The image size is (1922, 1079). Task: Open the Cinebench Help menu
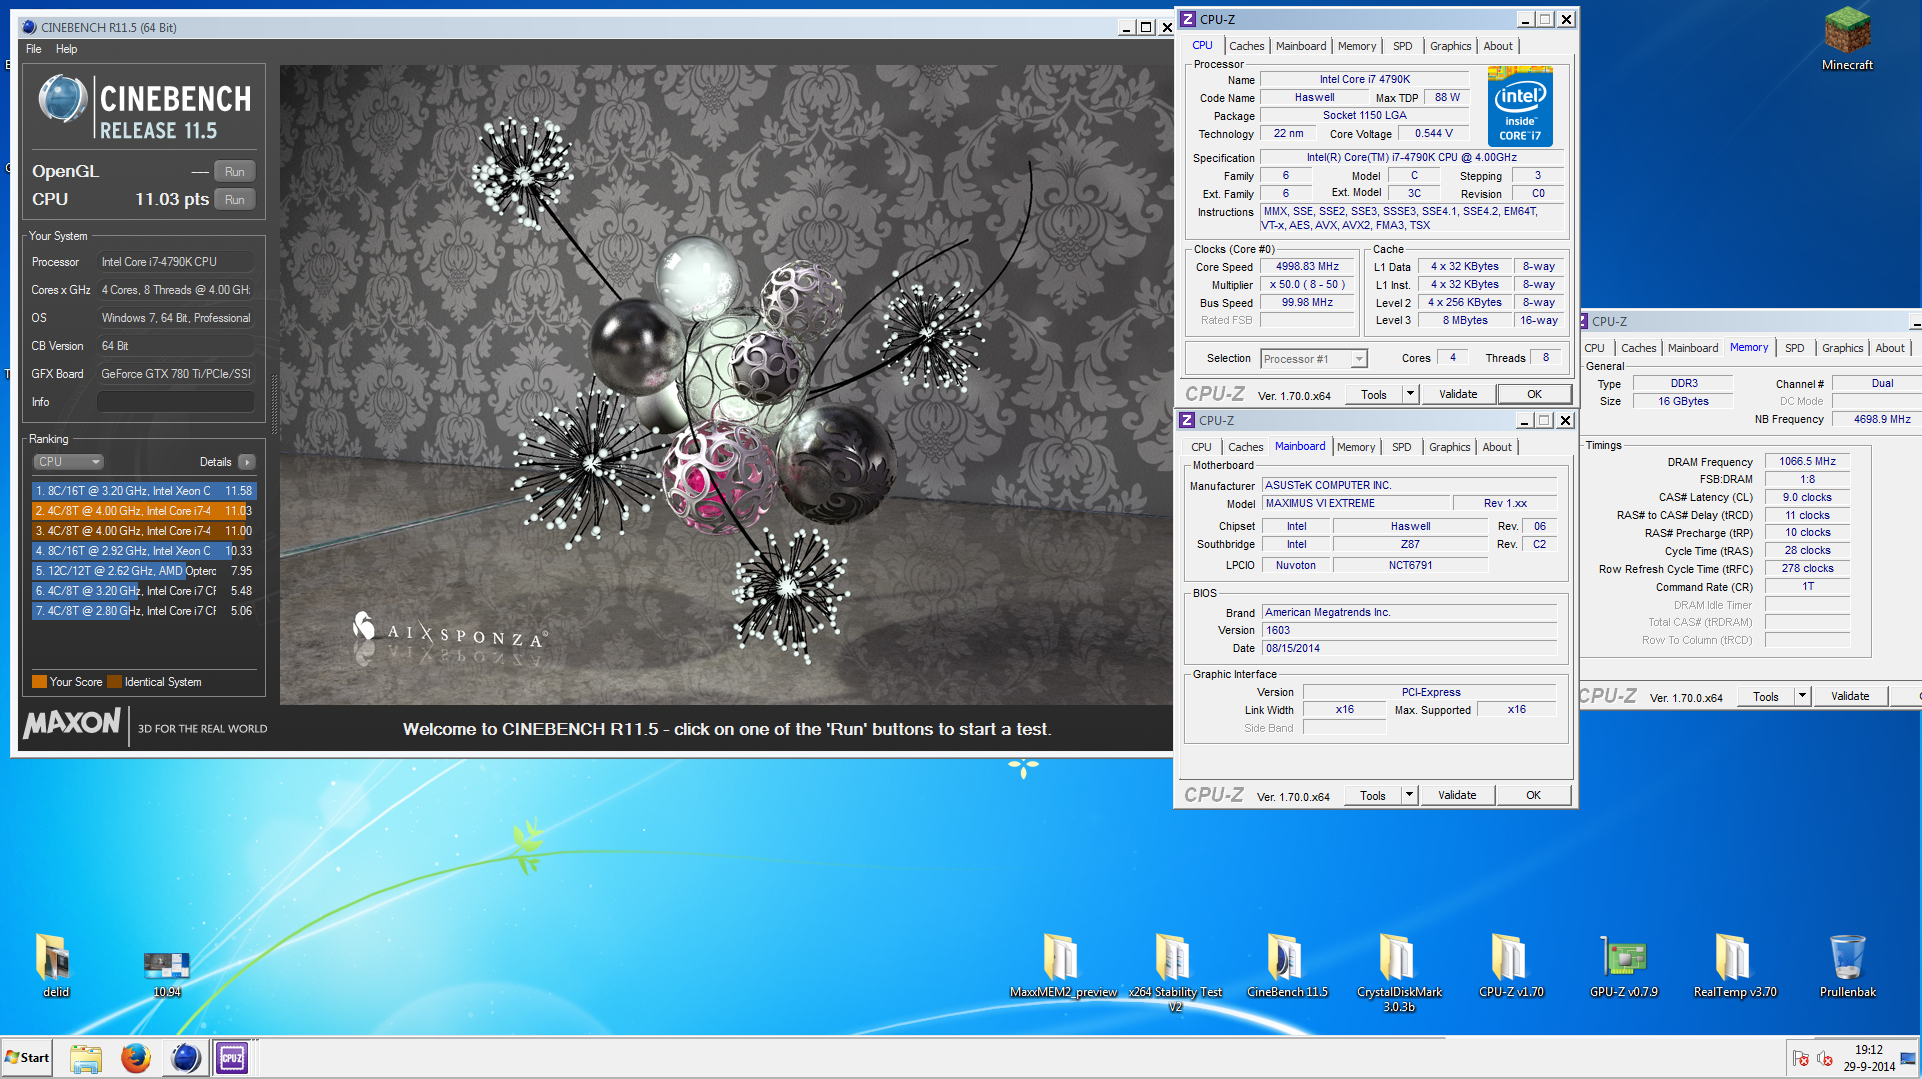tap(66, 49)
